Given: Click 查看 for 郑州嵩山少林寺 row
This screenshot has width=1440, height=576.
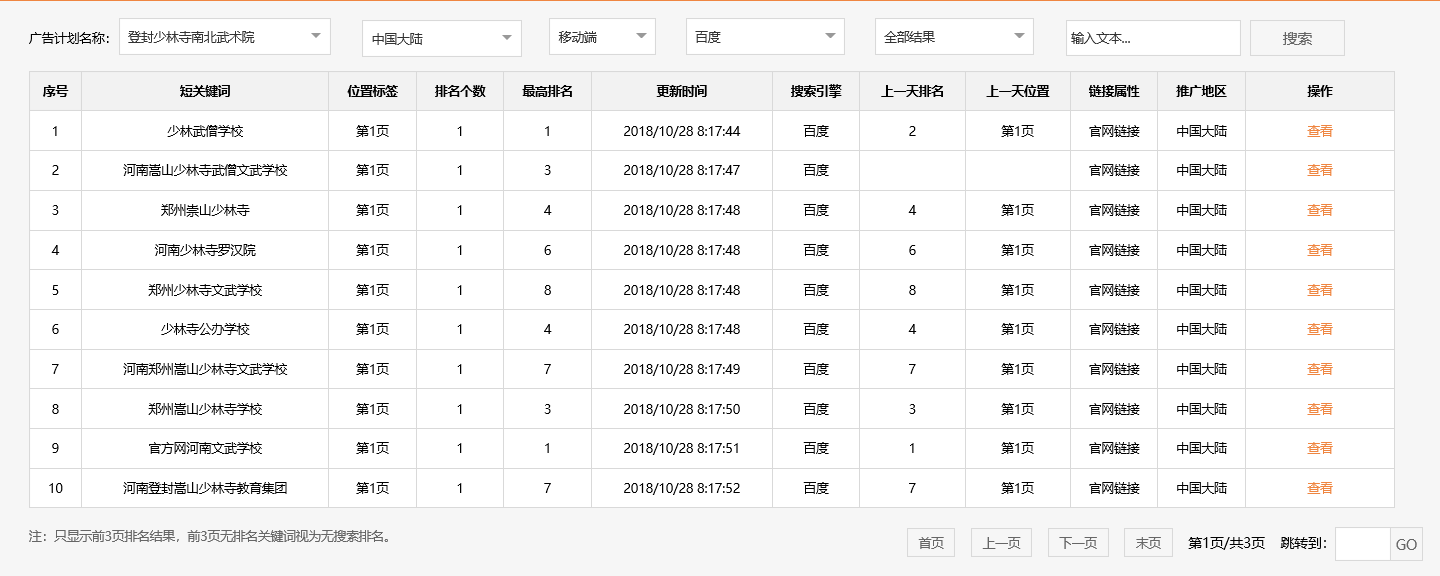Looking at the screenshot, I should [x=1319, y=210].
